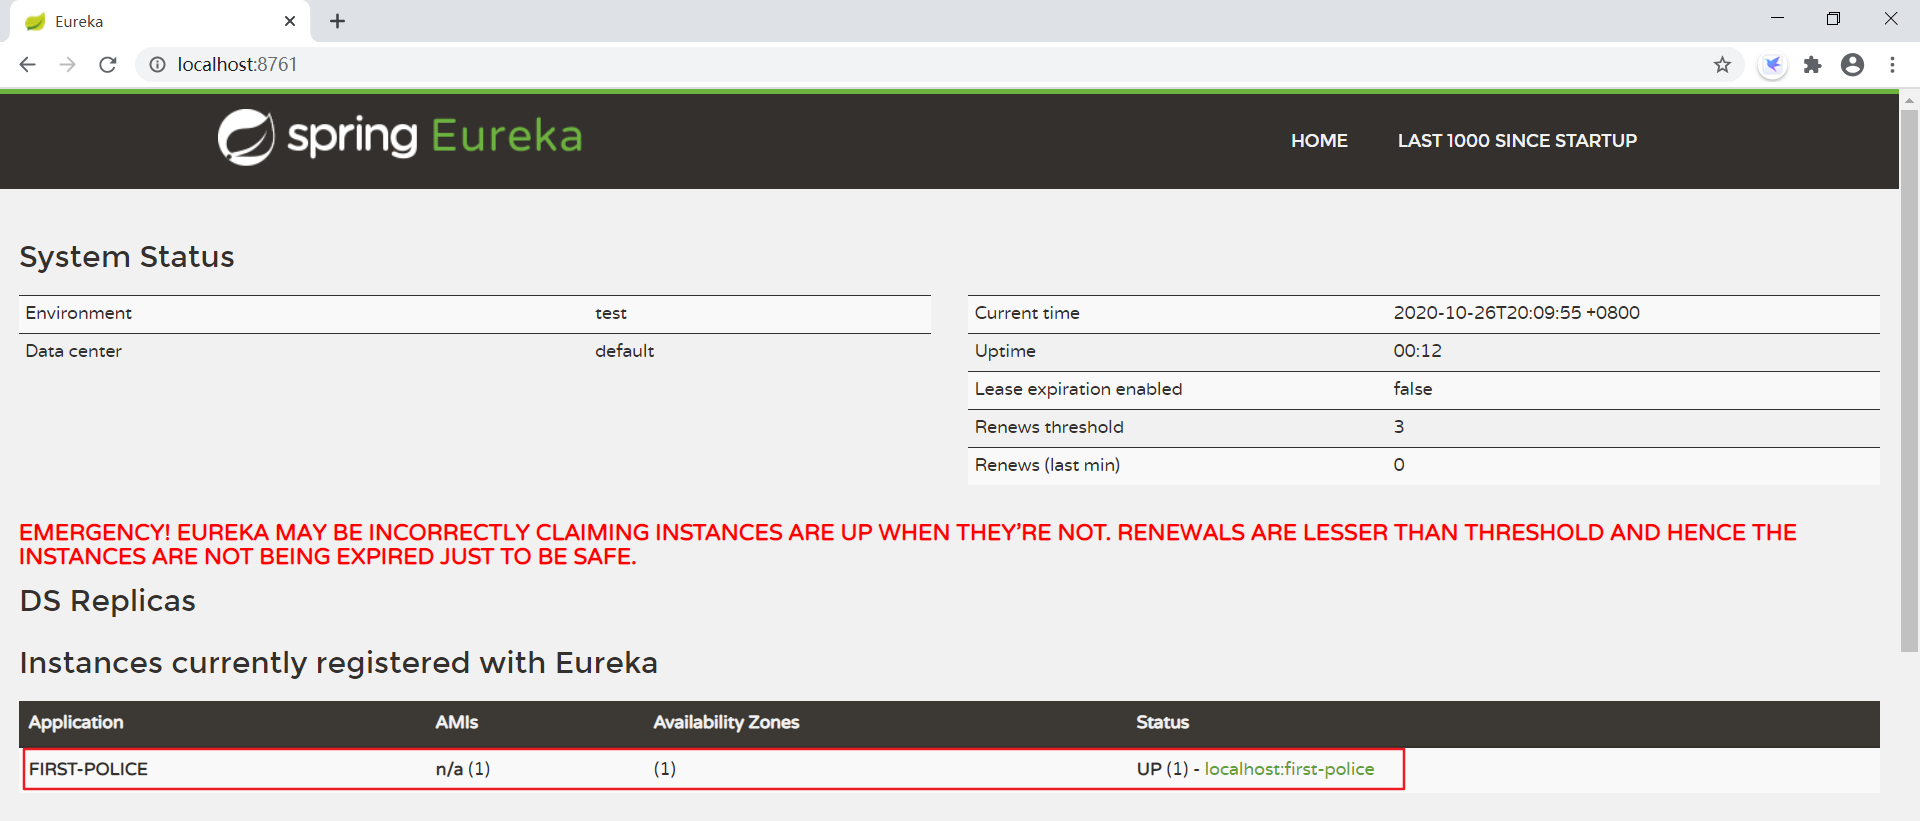1920x821 pixels.
Task: Click the Spring Eureka logo
Action: [x=400, y=137]
